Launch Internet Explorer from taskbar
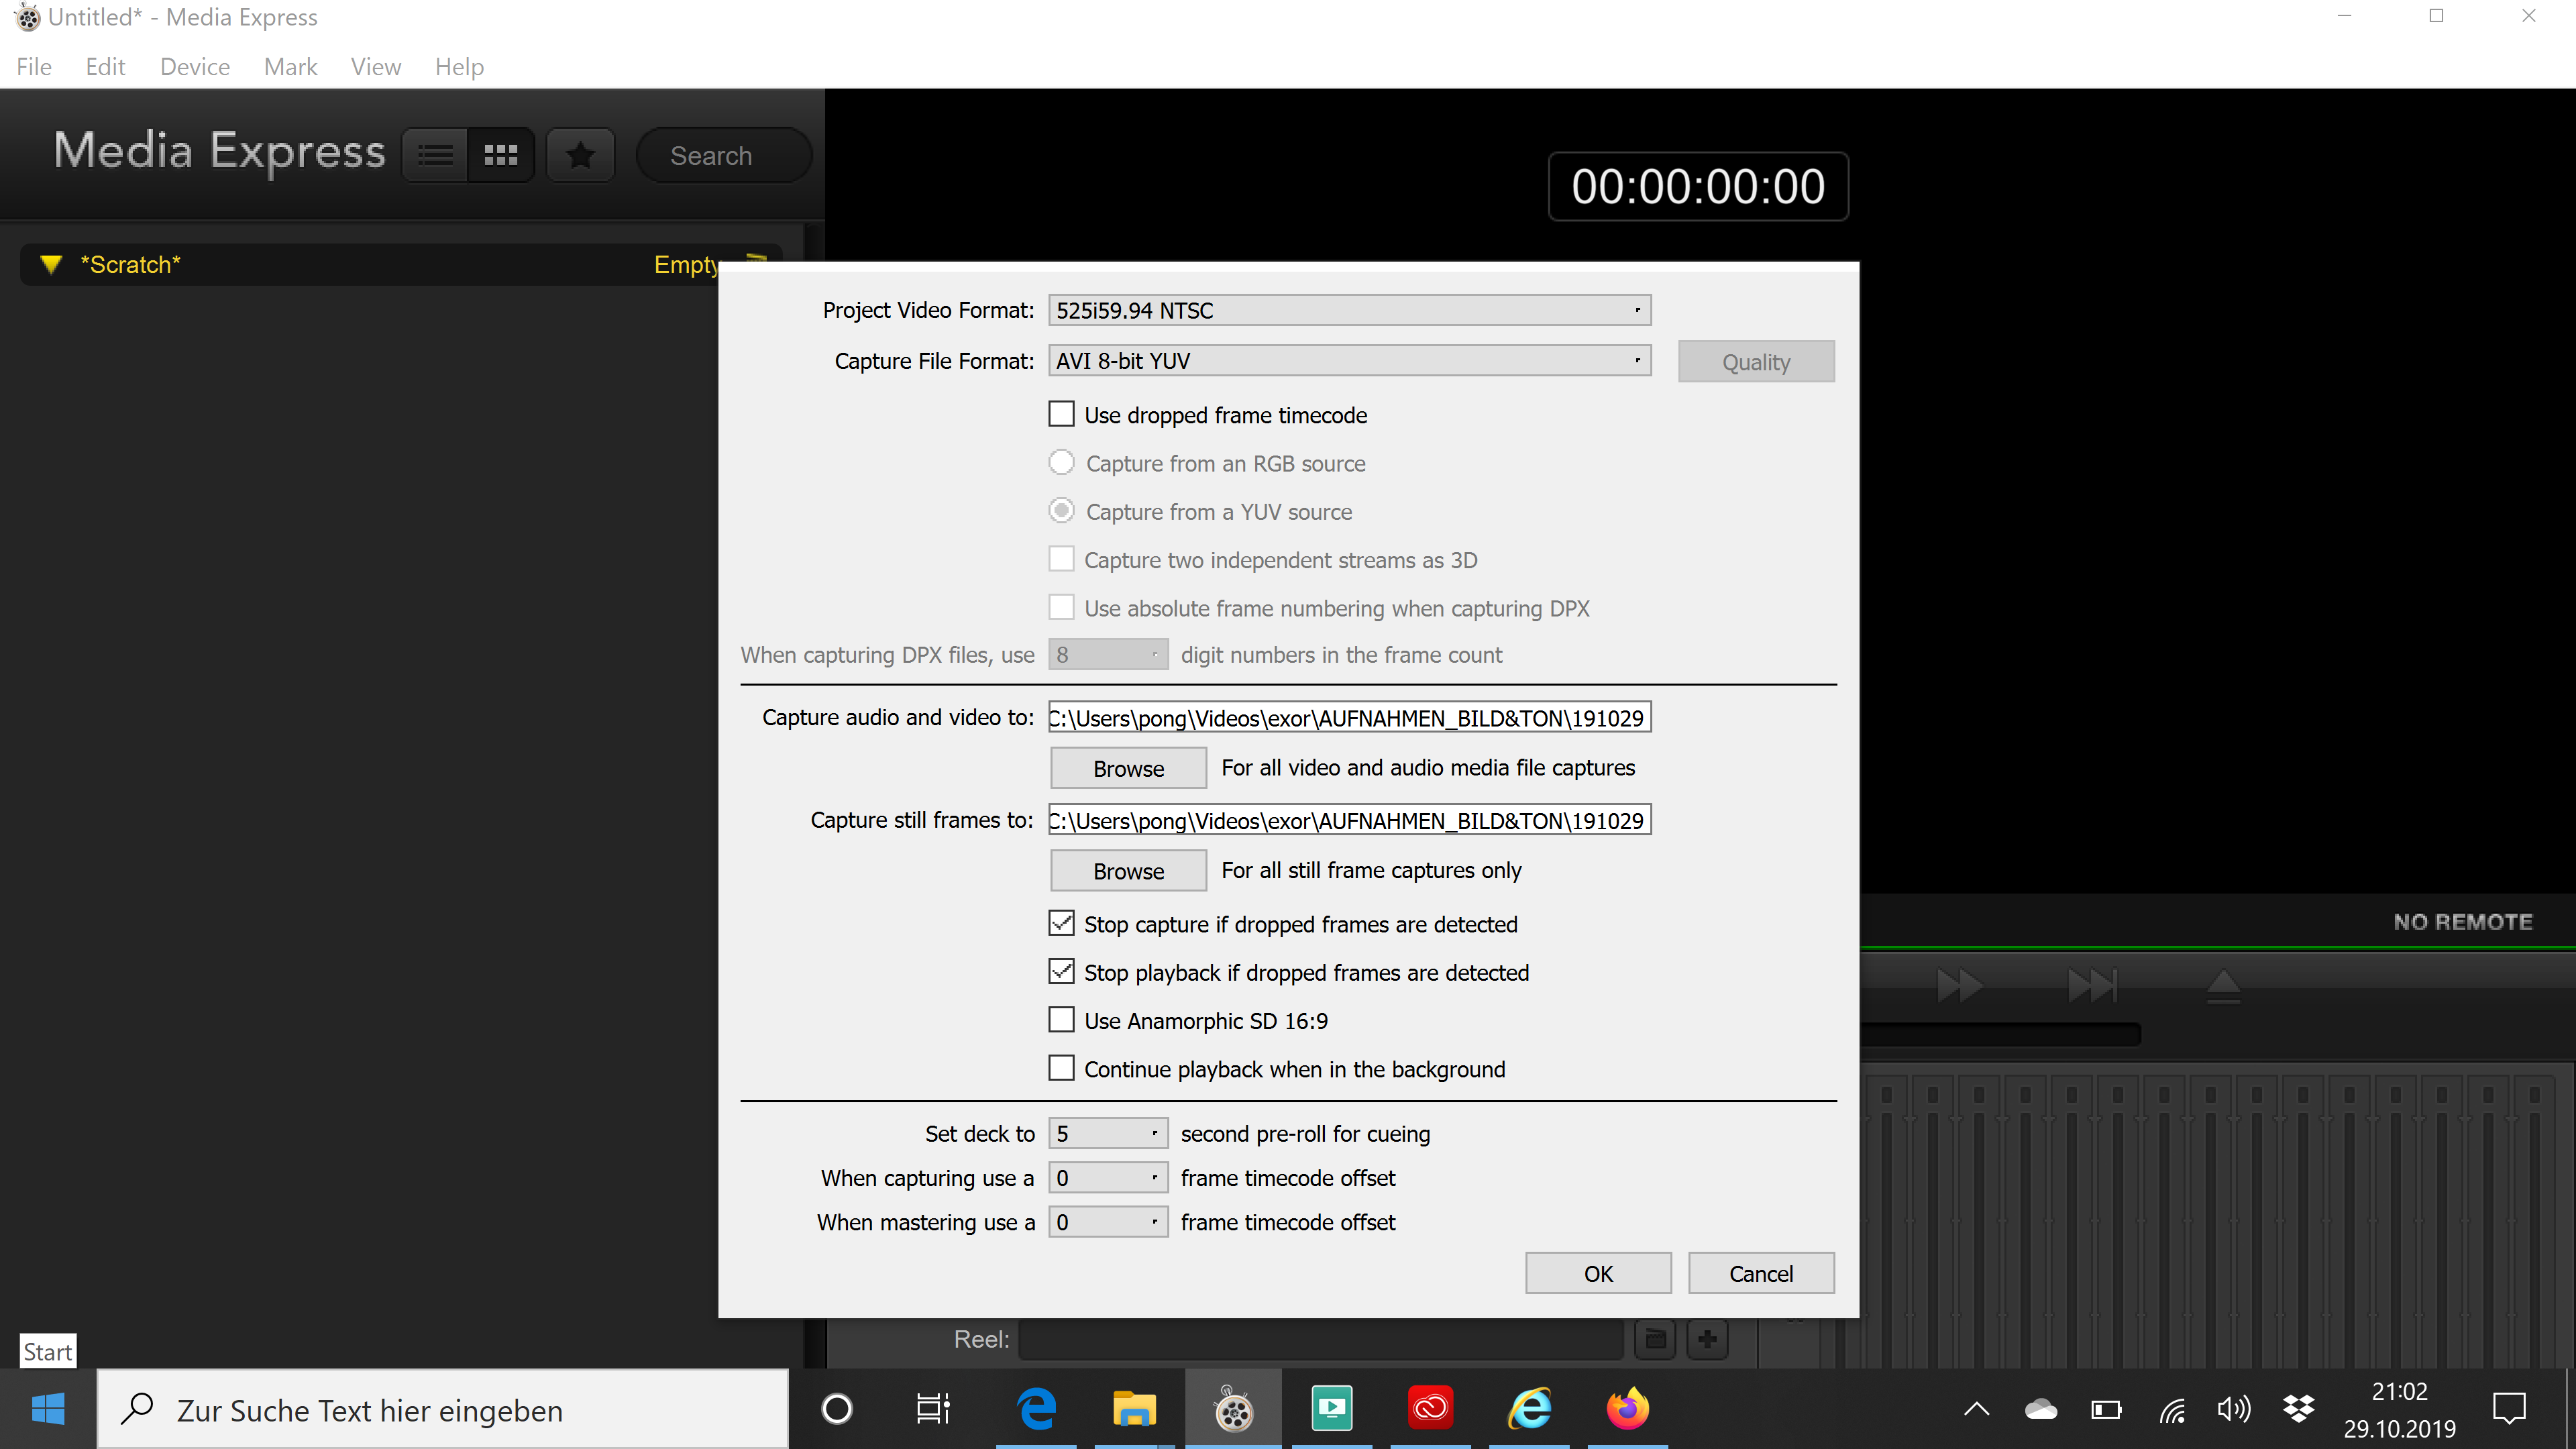 point(1530,1410)
